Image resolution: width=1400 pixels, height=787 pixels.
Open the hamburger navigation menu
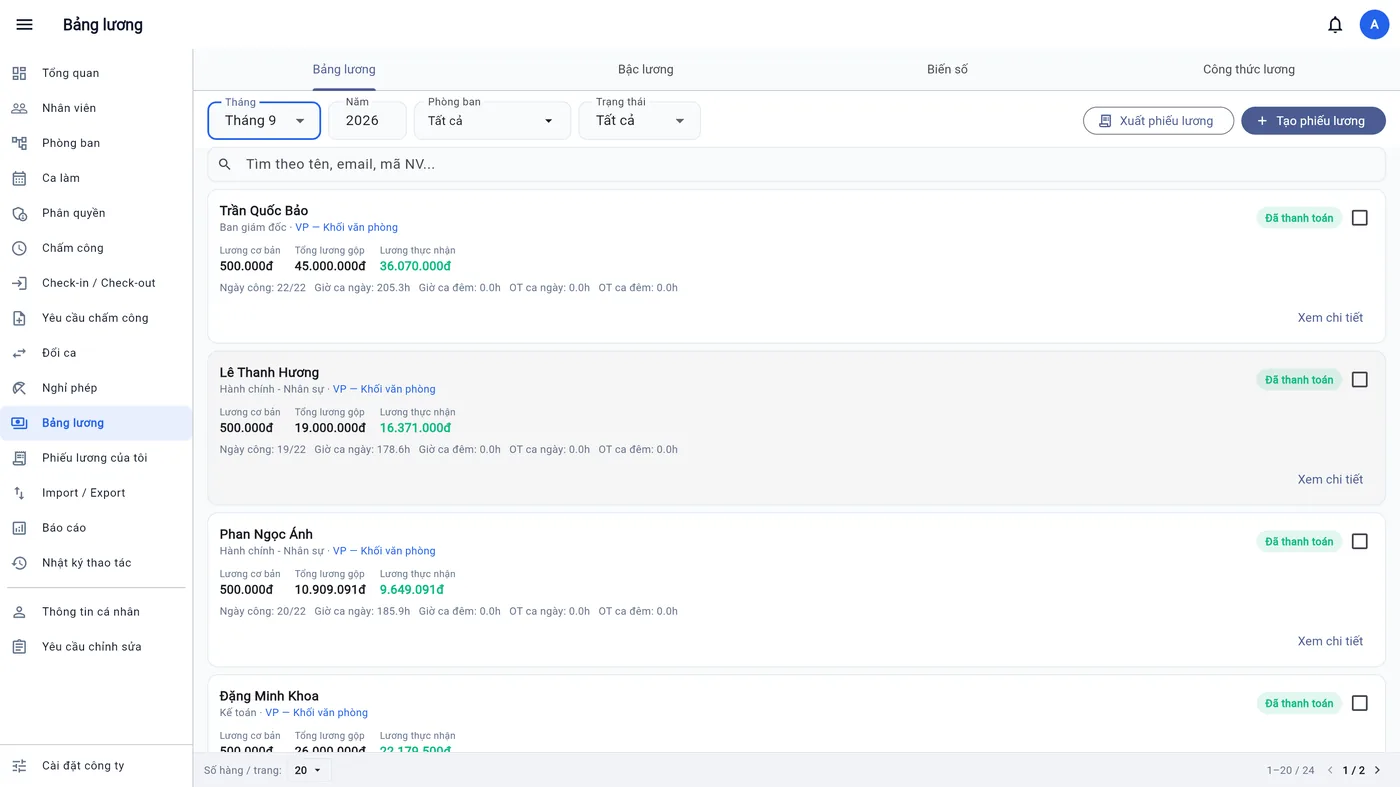click(25, 25)
